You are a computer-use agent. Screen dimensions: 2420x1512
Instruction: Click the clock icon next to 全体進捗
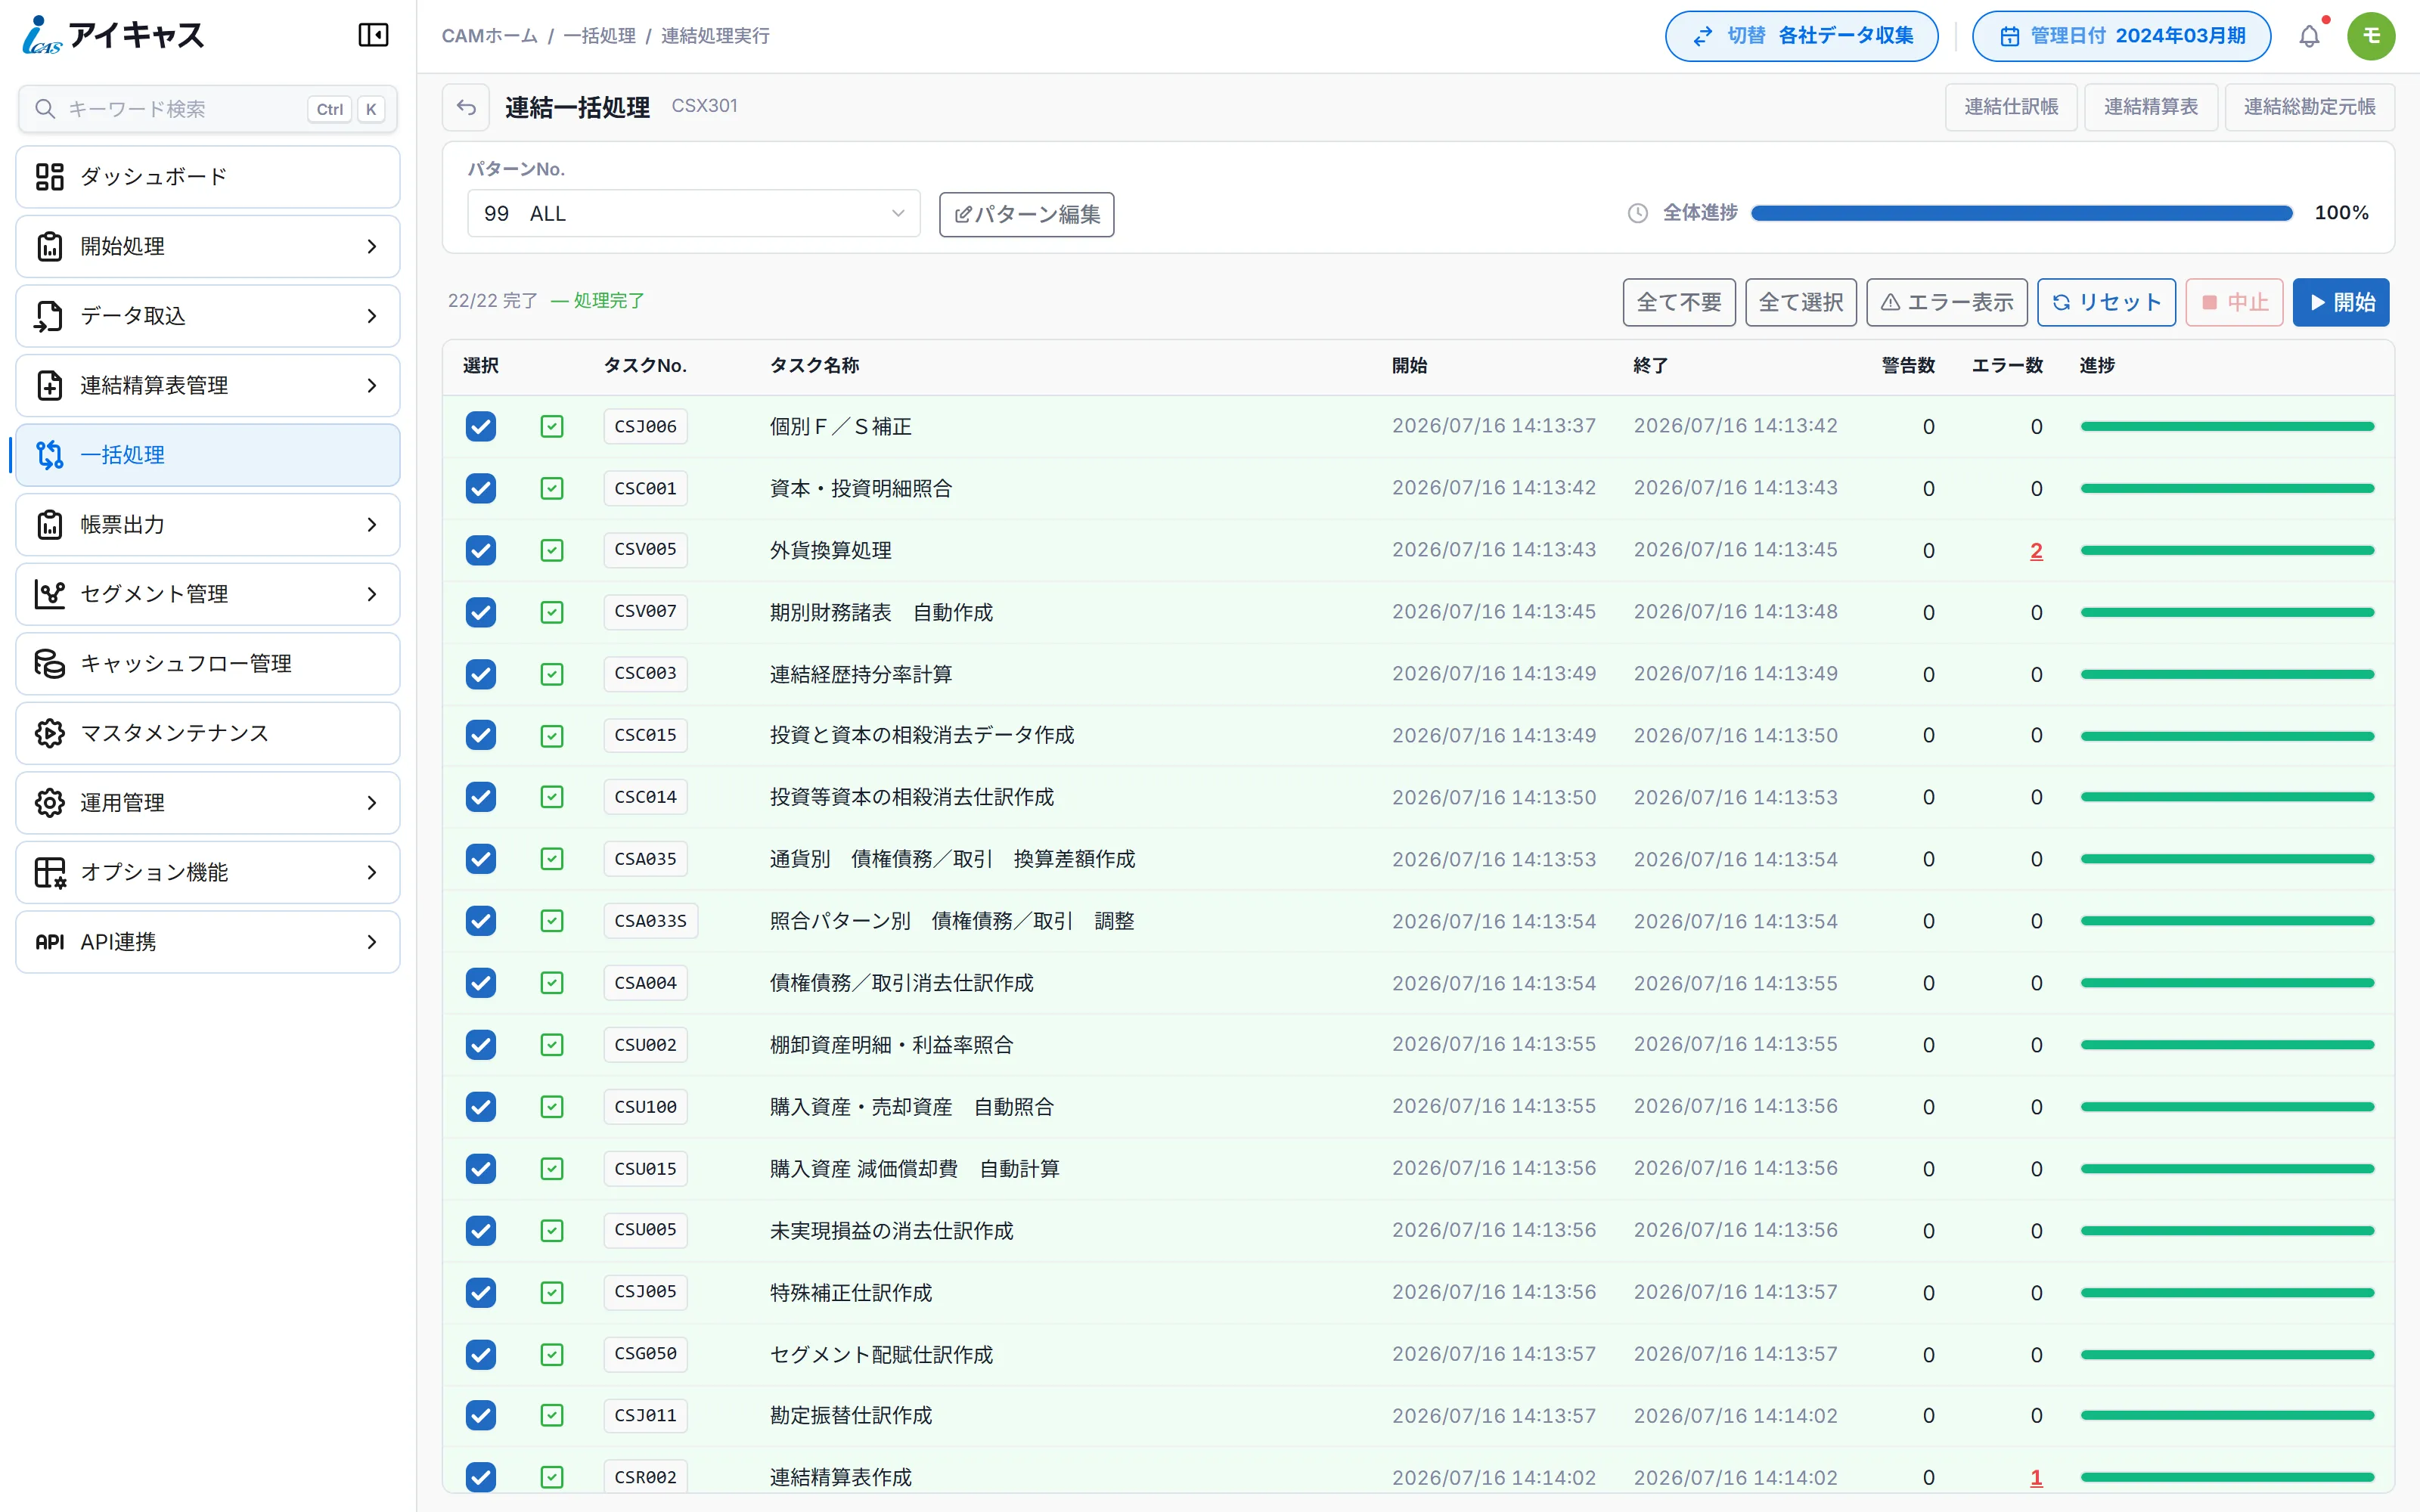[1637, 213]
